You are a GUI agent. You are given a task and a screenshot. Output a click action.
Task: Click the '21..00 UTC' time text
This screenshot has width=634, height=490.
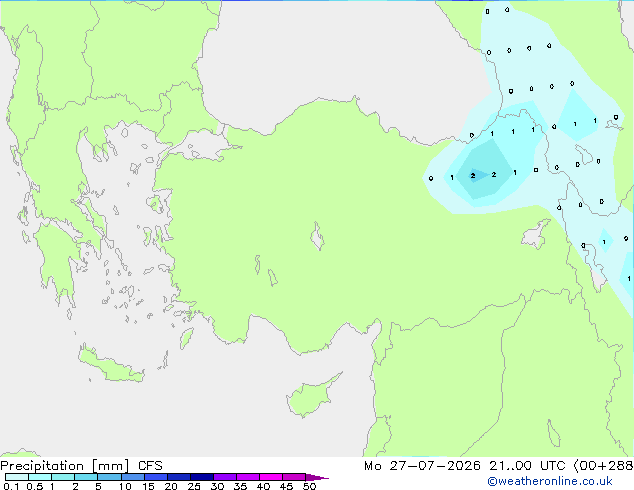(x=527, y=466)
